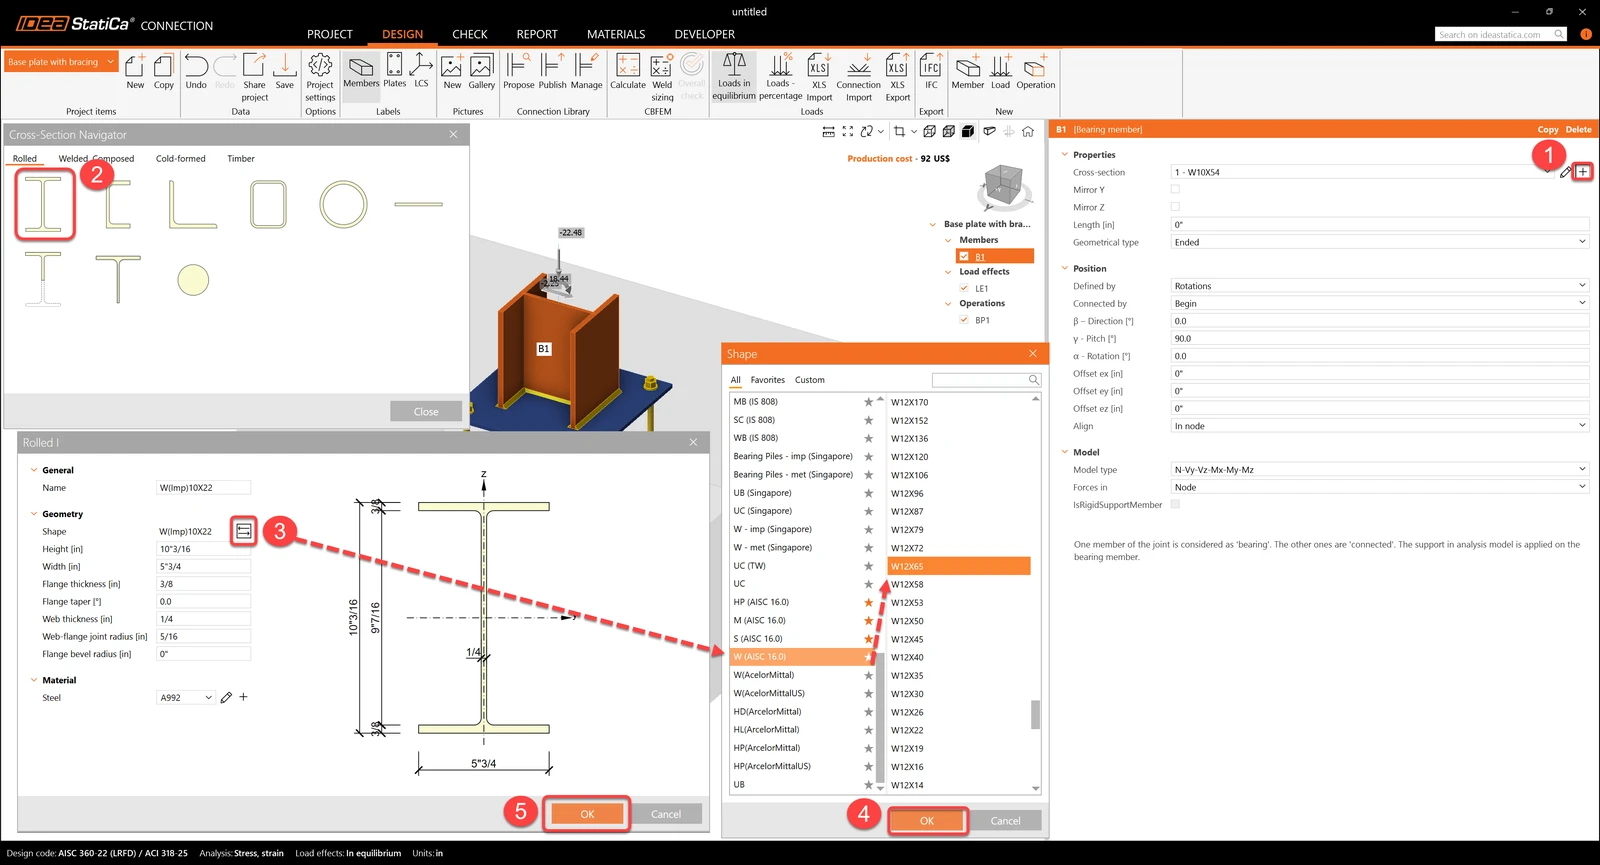The height and width of the screenshot is (865, 1600).
Task: Toggle the Mirror Y checkbox
Action: coord(1175,189)
